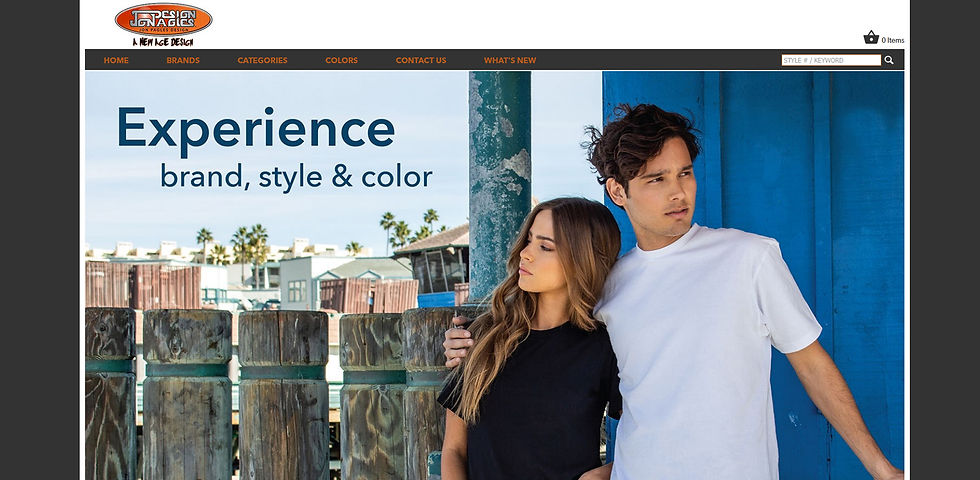Click the 'brand, style & color' banner subtitle
This screenshot has width=980, height=480.
pos(296,177)
